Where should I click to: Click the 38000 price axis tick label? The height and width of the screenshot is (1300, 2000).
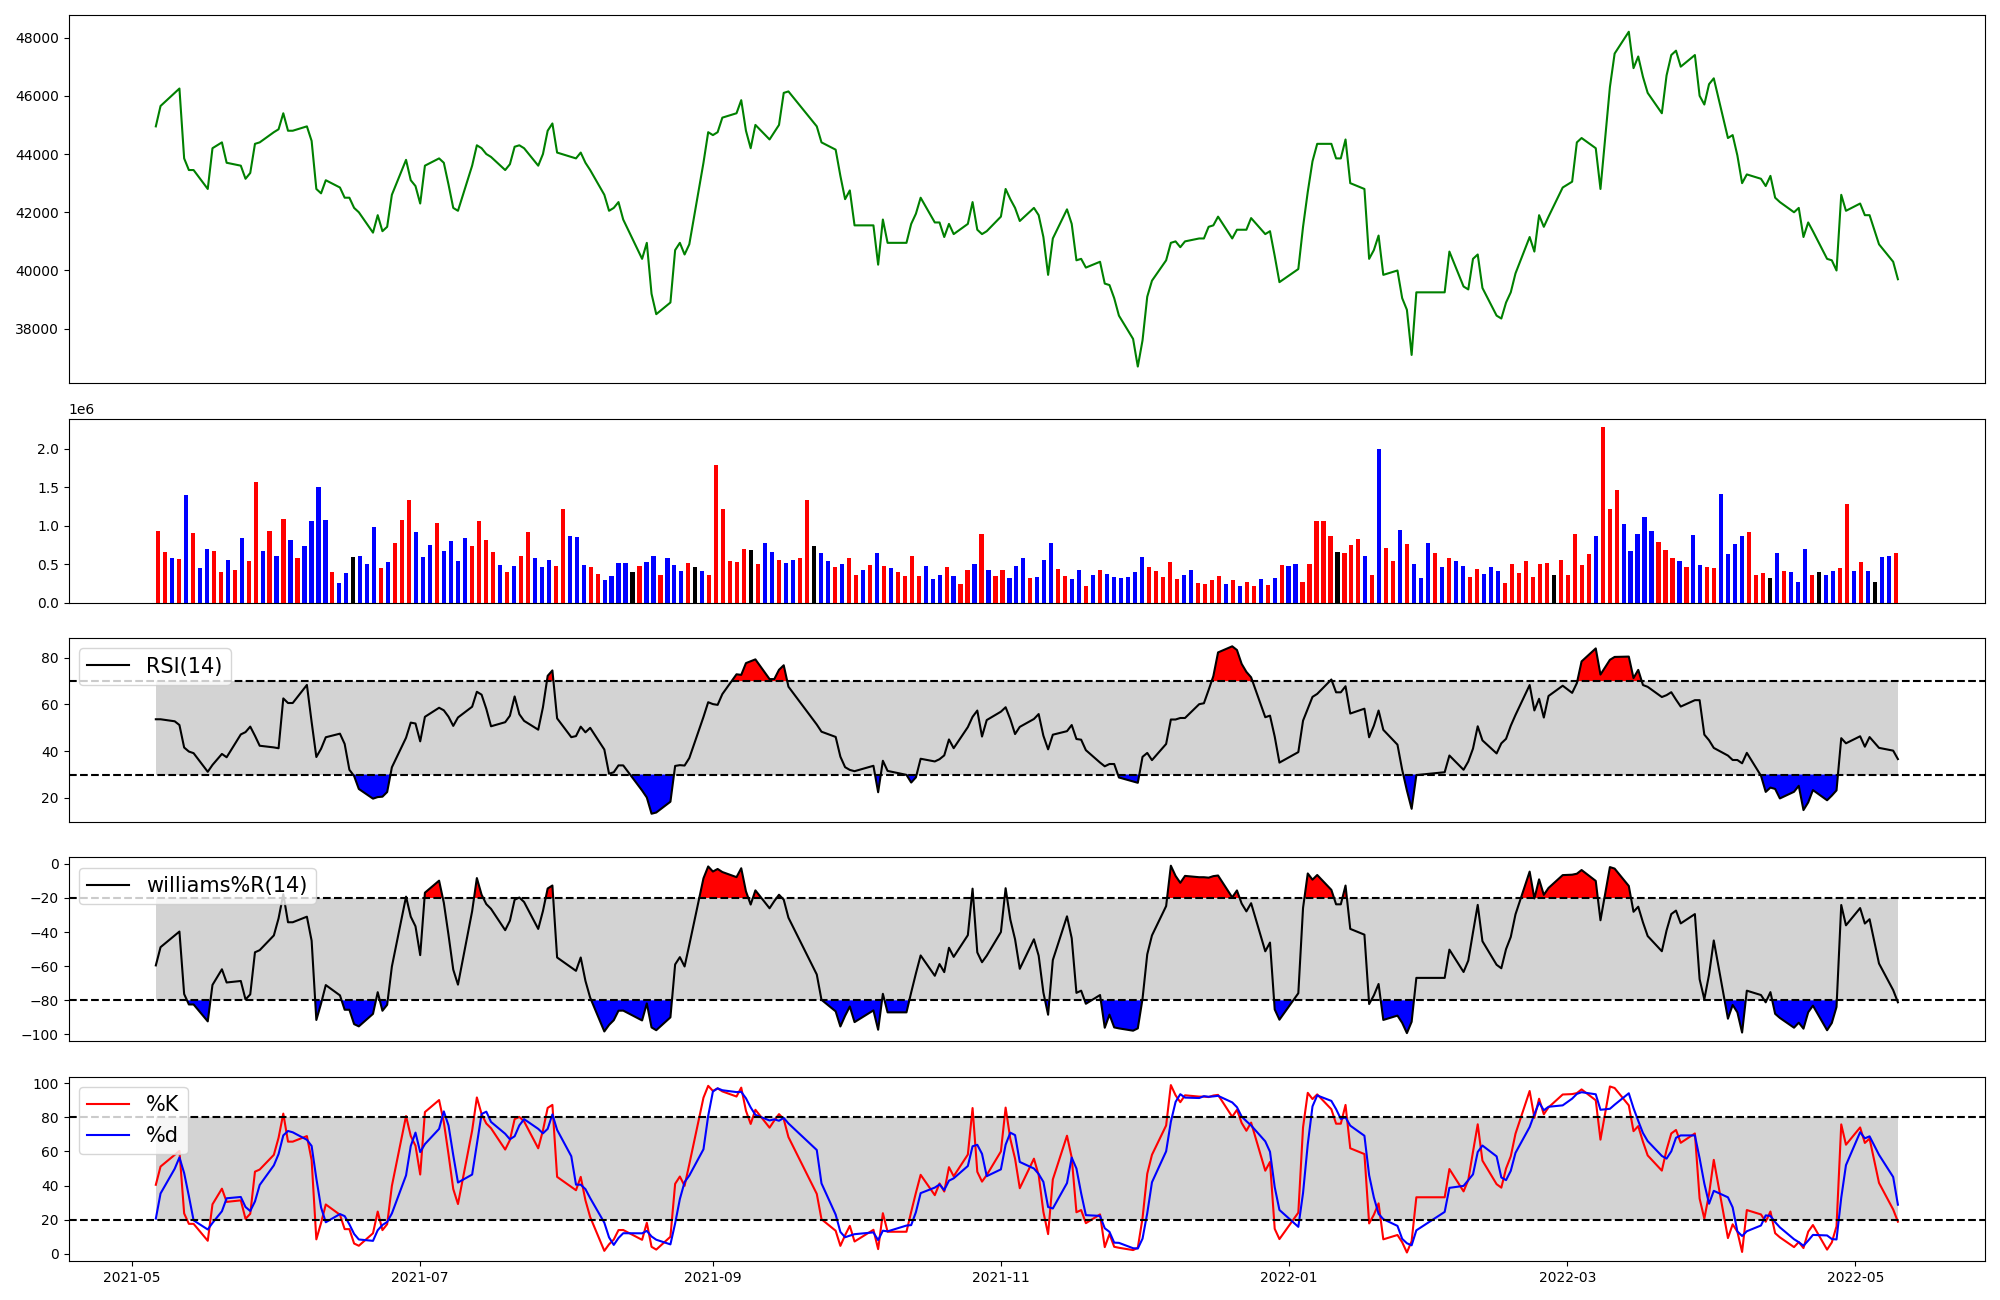tap(37, 329)
